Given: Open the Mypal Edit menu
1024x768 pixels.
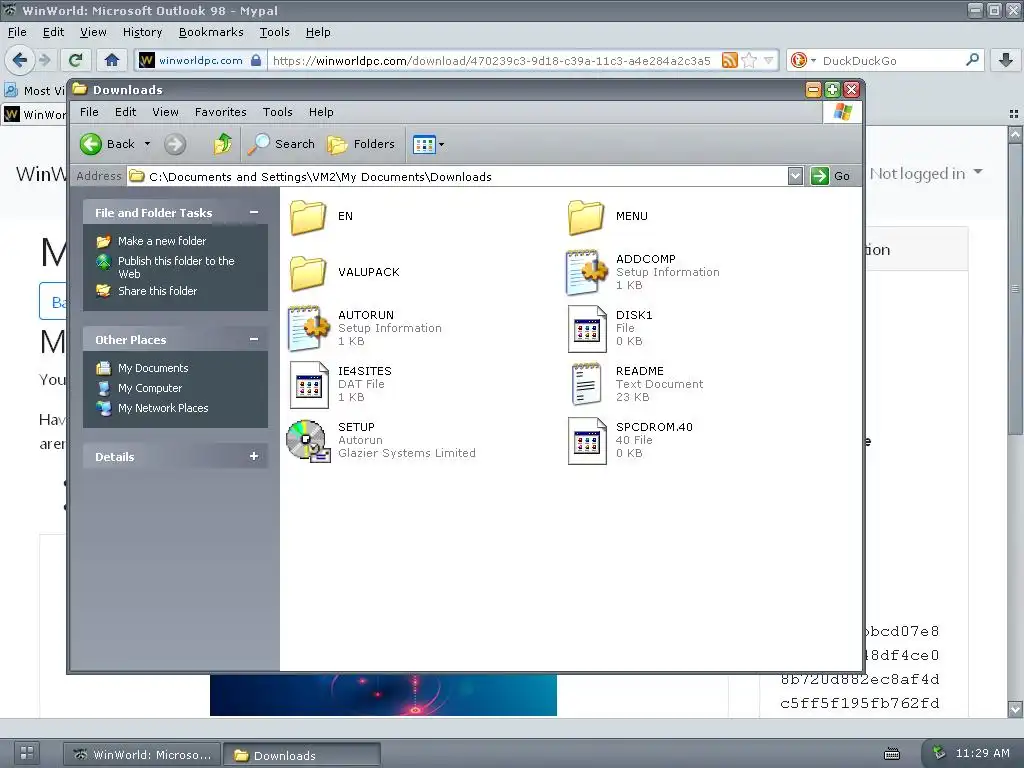Looking at the screenshot, I should pyautogui.click(x=53, y=32).
